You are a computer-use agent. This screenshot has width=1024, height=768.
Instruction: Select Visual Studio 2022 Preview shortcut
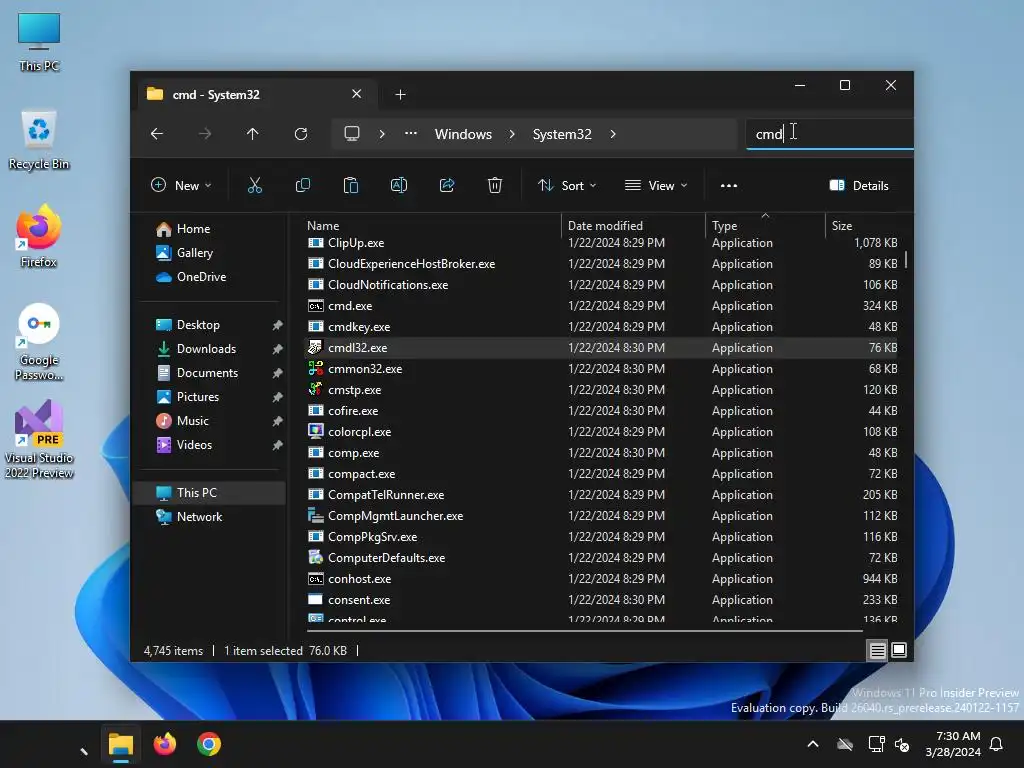click(x=39, y=440)
